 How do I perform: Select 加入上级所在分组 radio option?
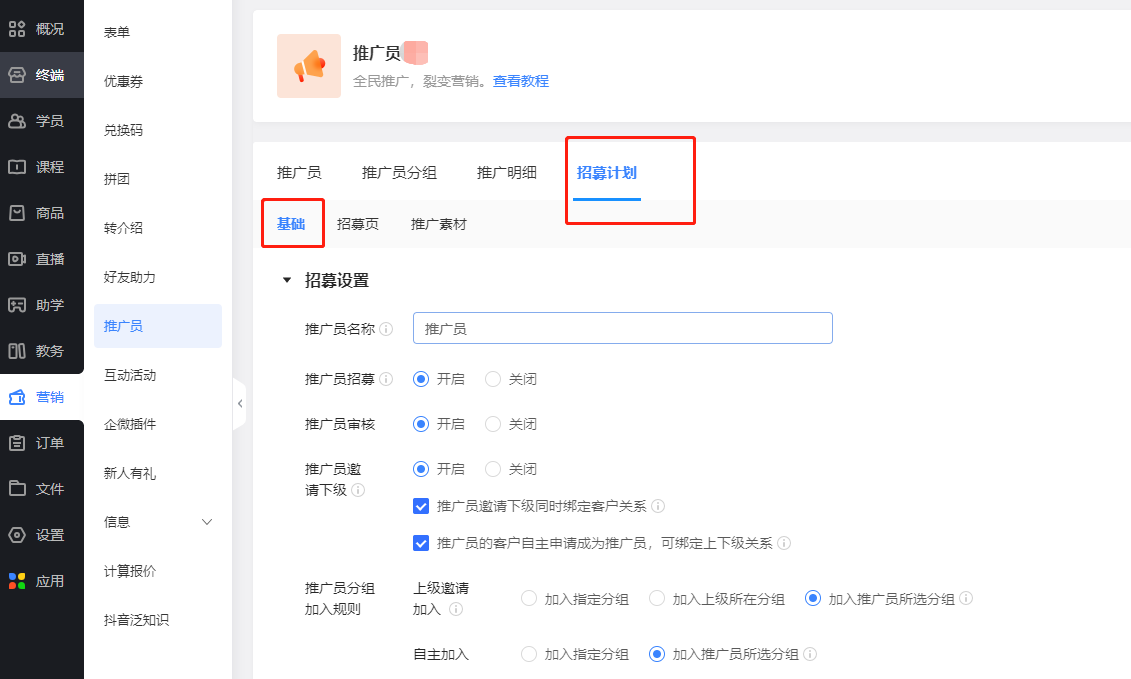(657, 599)
